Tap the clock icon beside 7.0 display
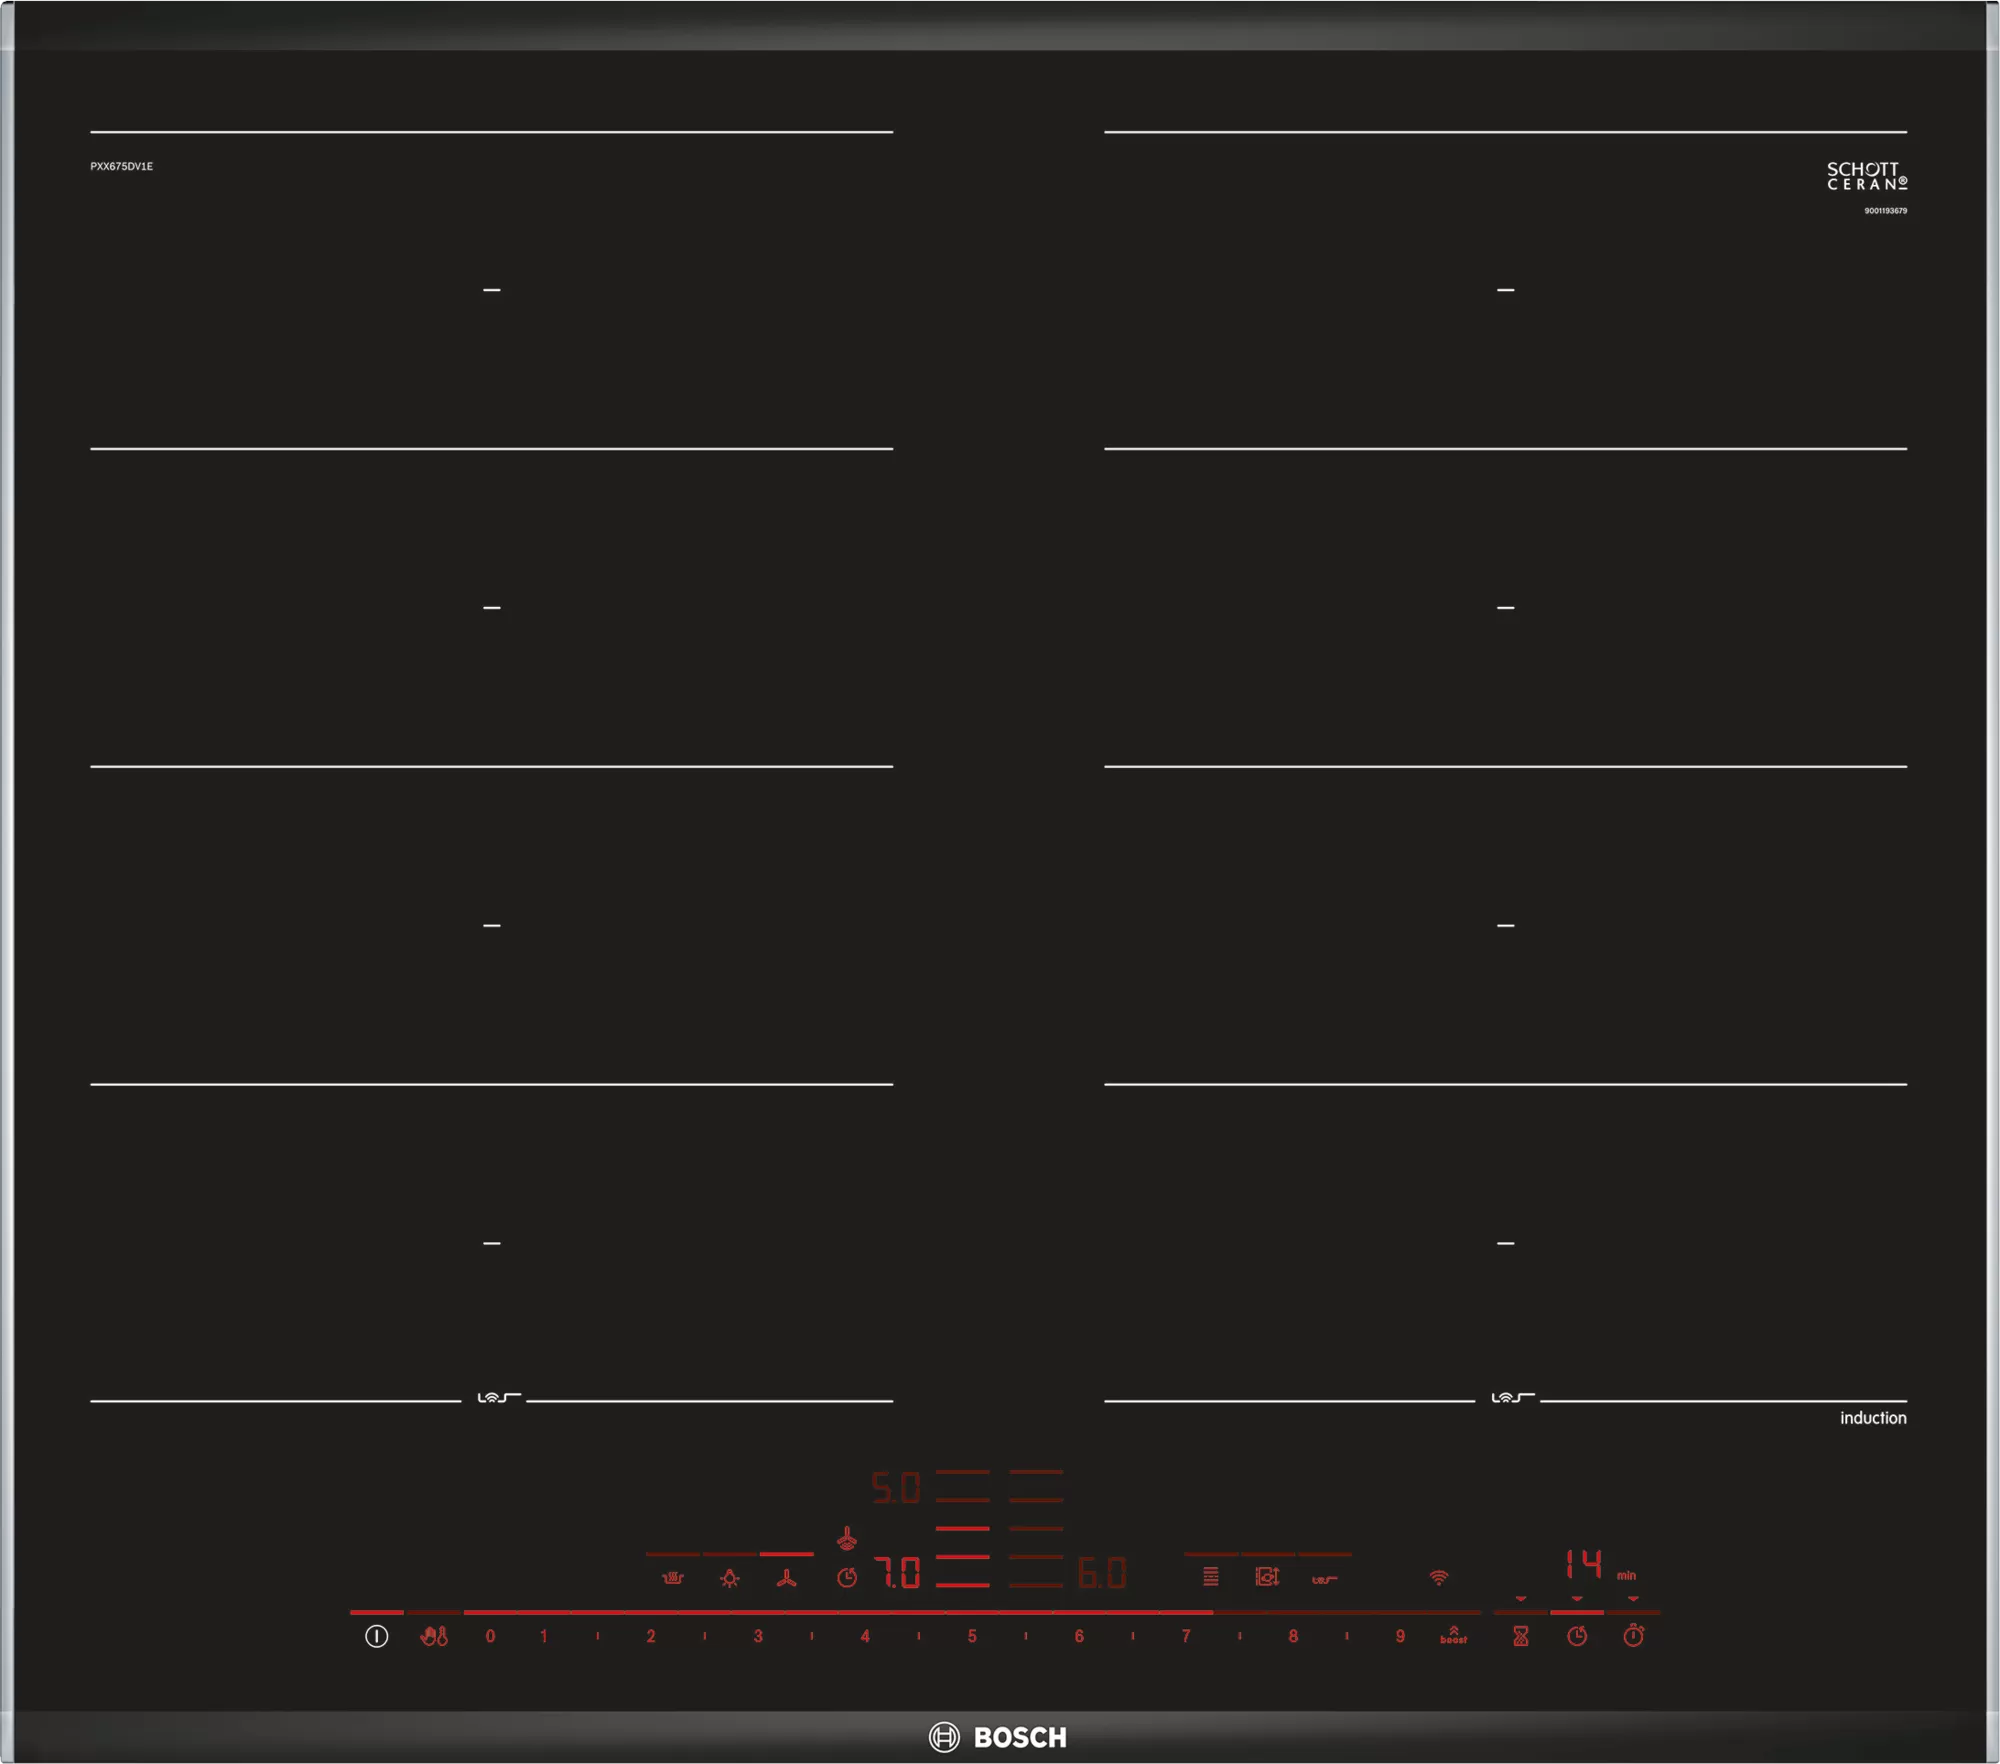2000x1764 pixels. 847,1578
